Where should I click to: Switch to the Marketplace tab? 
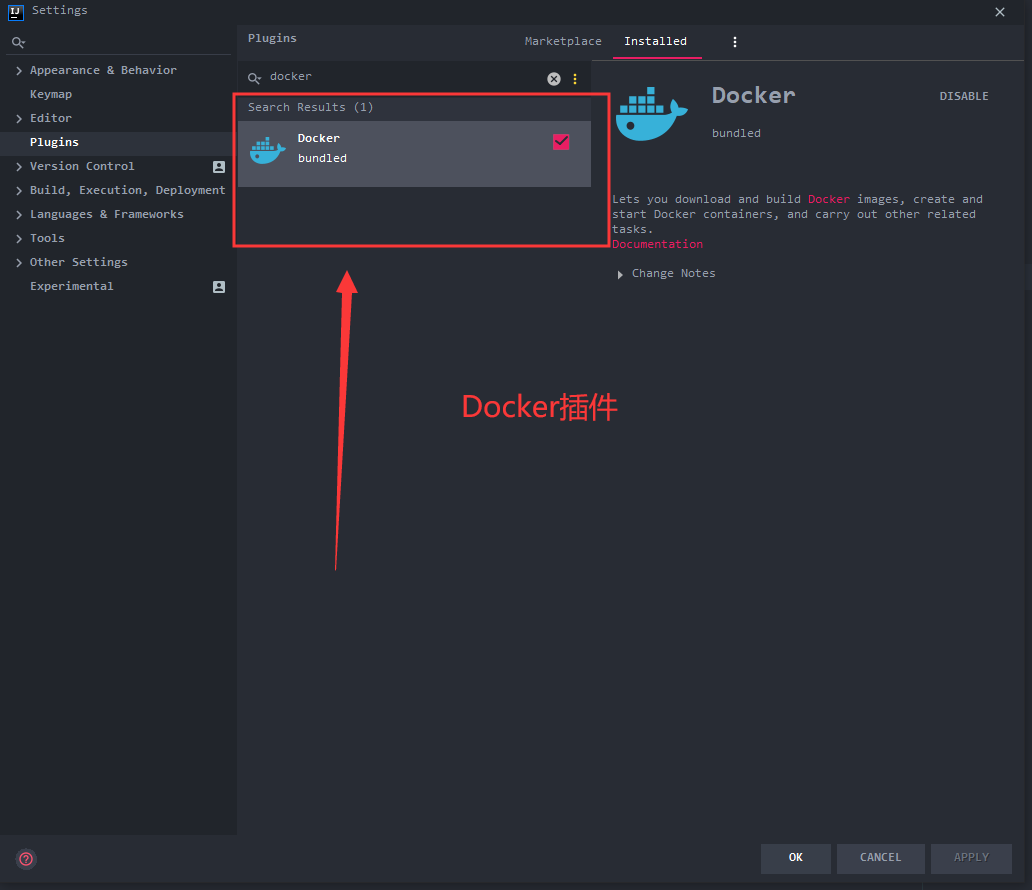(x=563, y=41)
